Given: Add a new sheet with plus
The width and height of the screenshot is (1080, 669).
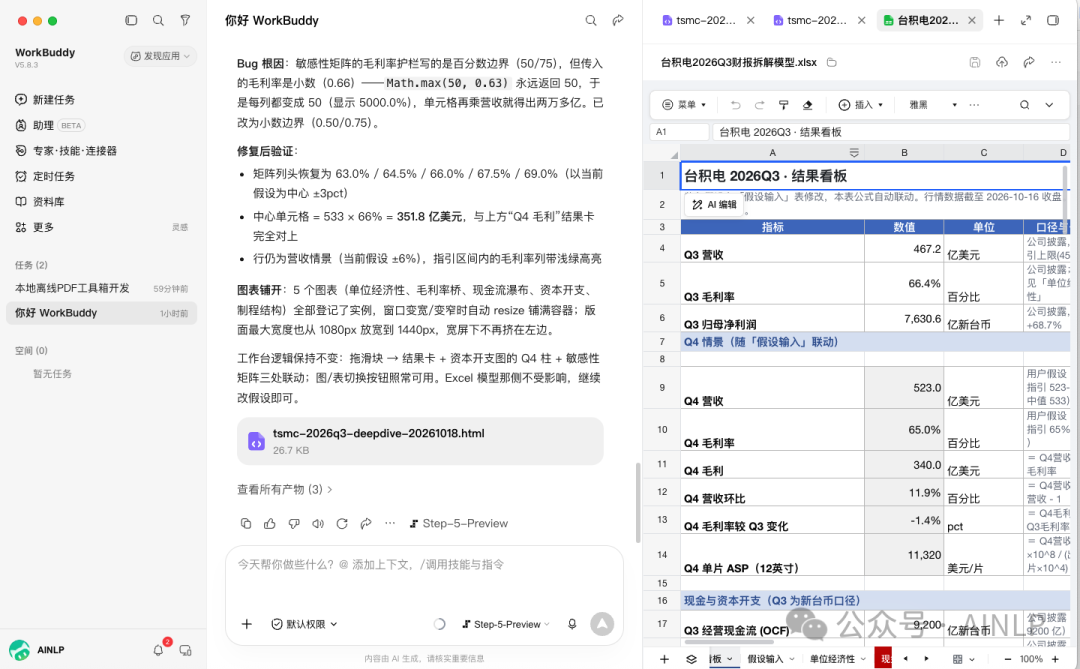Looking at the screenshot, I should [664, 659].
